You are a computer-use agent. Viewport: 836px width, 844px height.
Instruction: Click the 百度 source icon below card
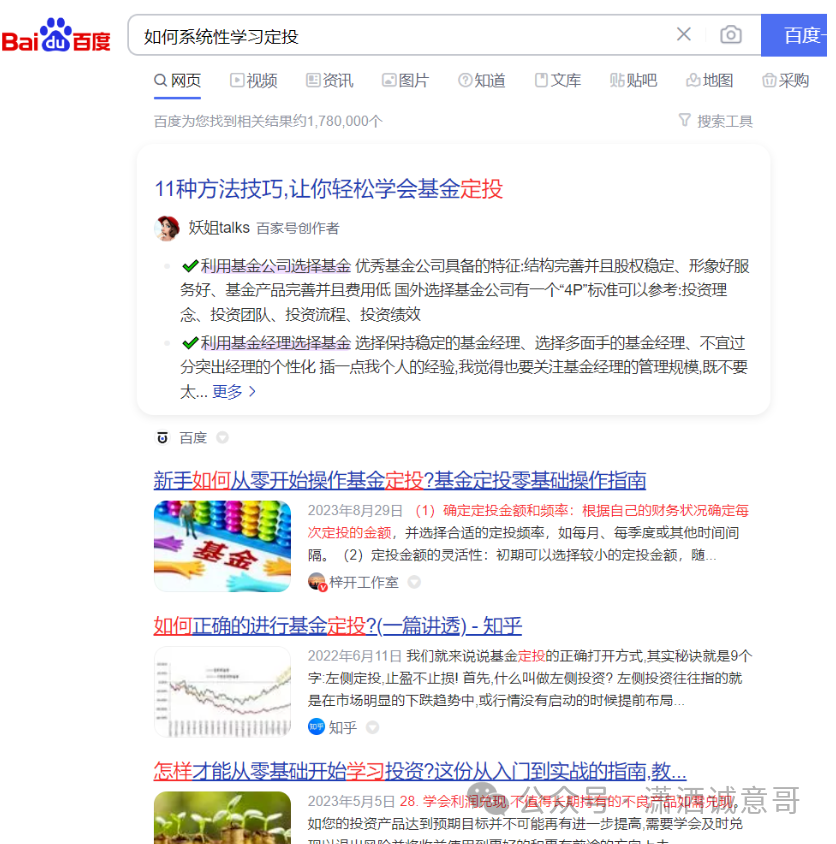click(x=162, y=438)
